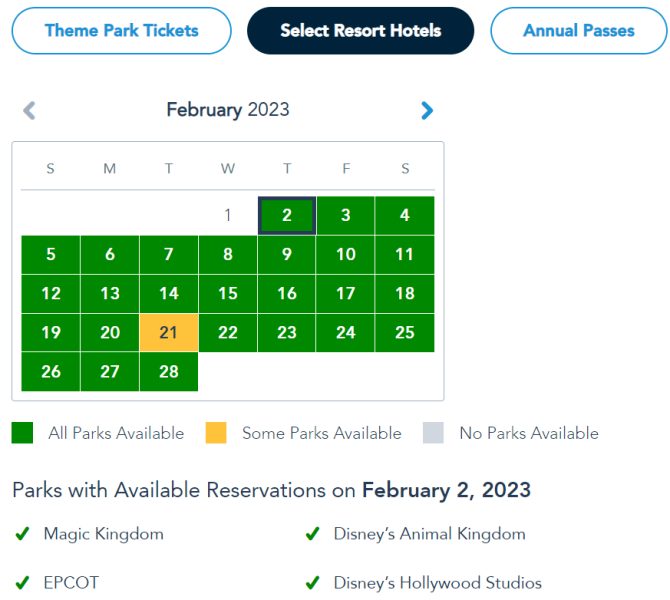The width and height of the screenshot is (670, 600).
Task: Choose February 25 date cell
Action: click(x=405, y=333)
